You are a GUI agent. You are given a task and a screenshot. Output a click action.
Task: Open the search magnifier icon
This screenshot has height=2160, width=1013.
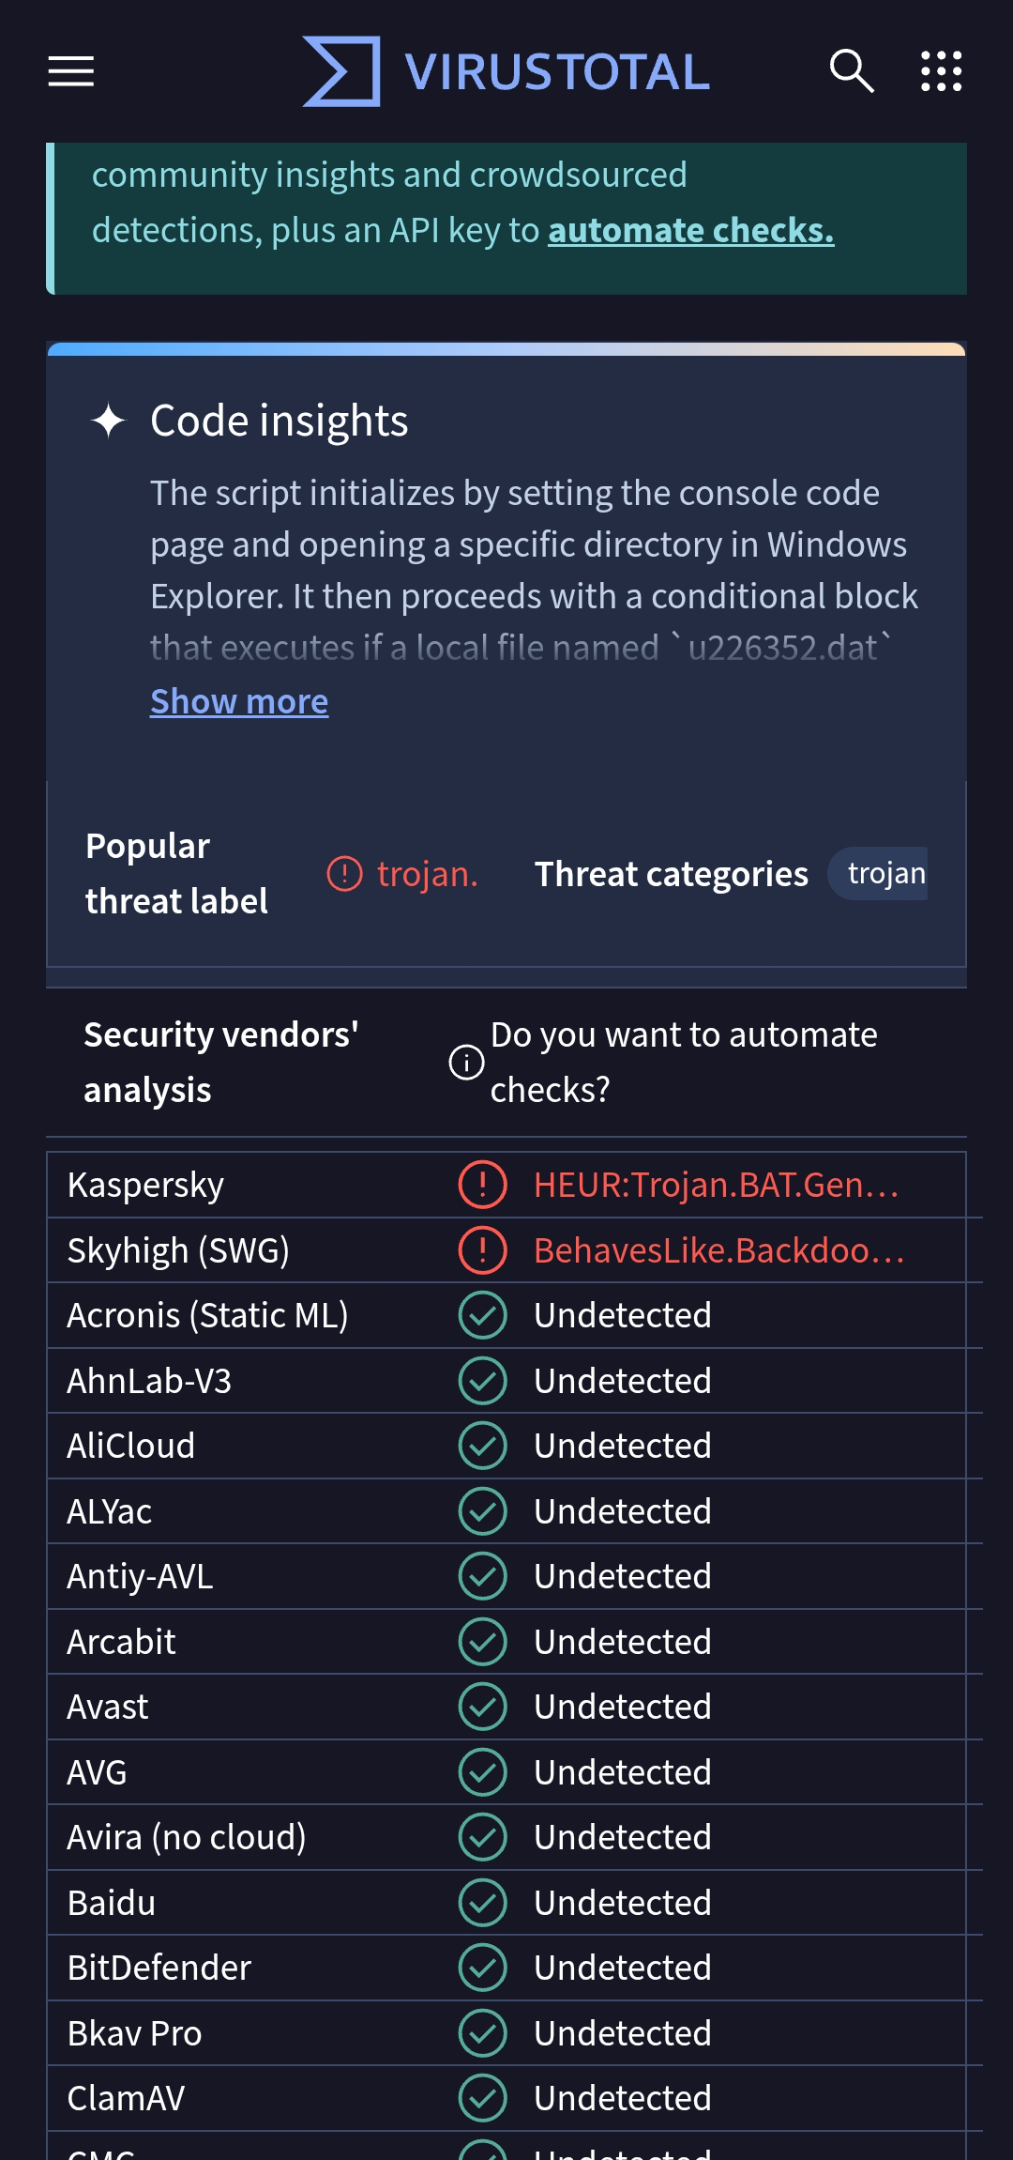(x=852, y=71)
